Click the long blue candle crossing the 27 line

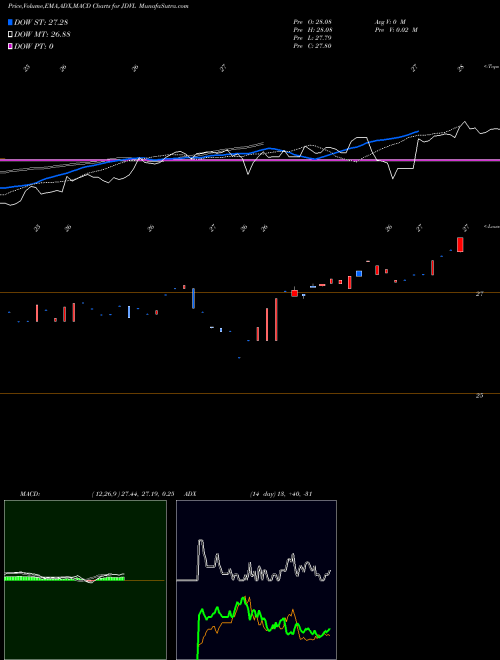(x=193, y=298)
